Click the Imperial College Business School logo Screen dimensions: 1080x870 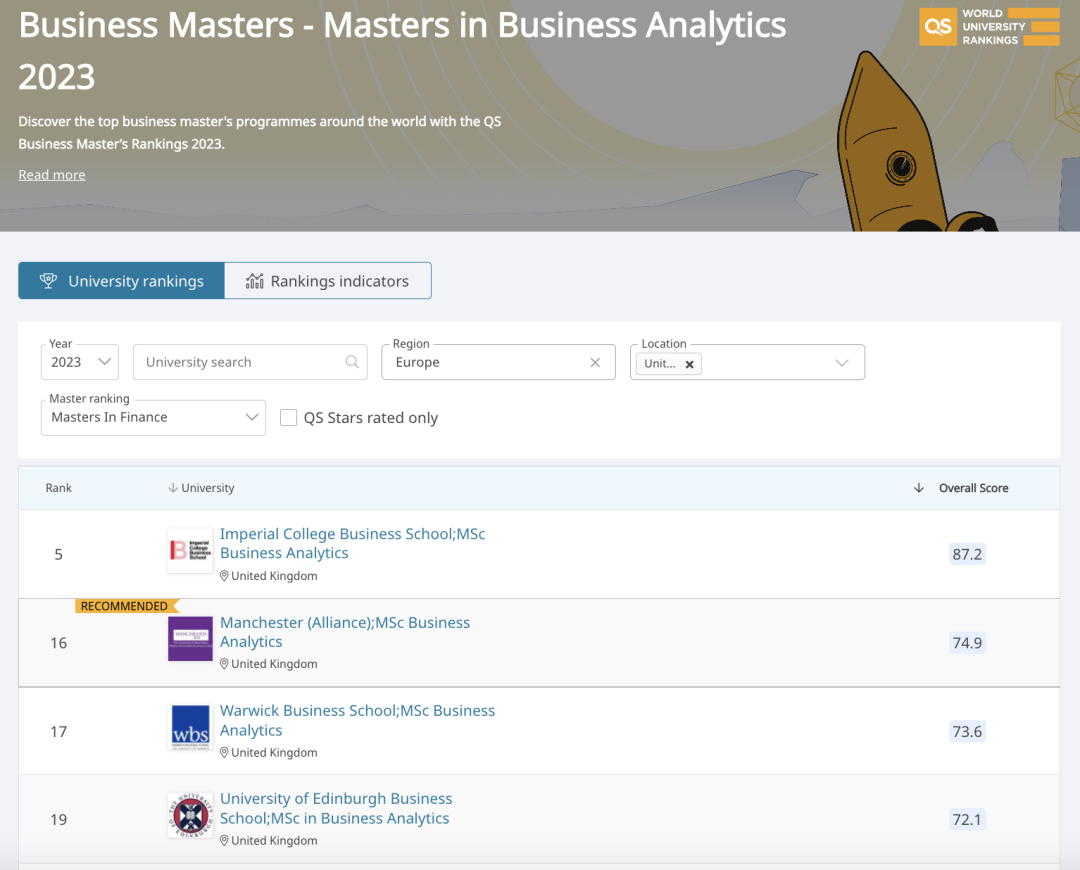190,550
